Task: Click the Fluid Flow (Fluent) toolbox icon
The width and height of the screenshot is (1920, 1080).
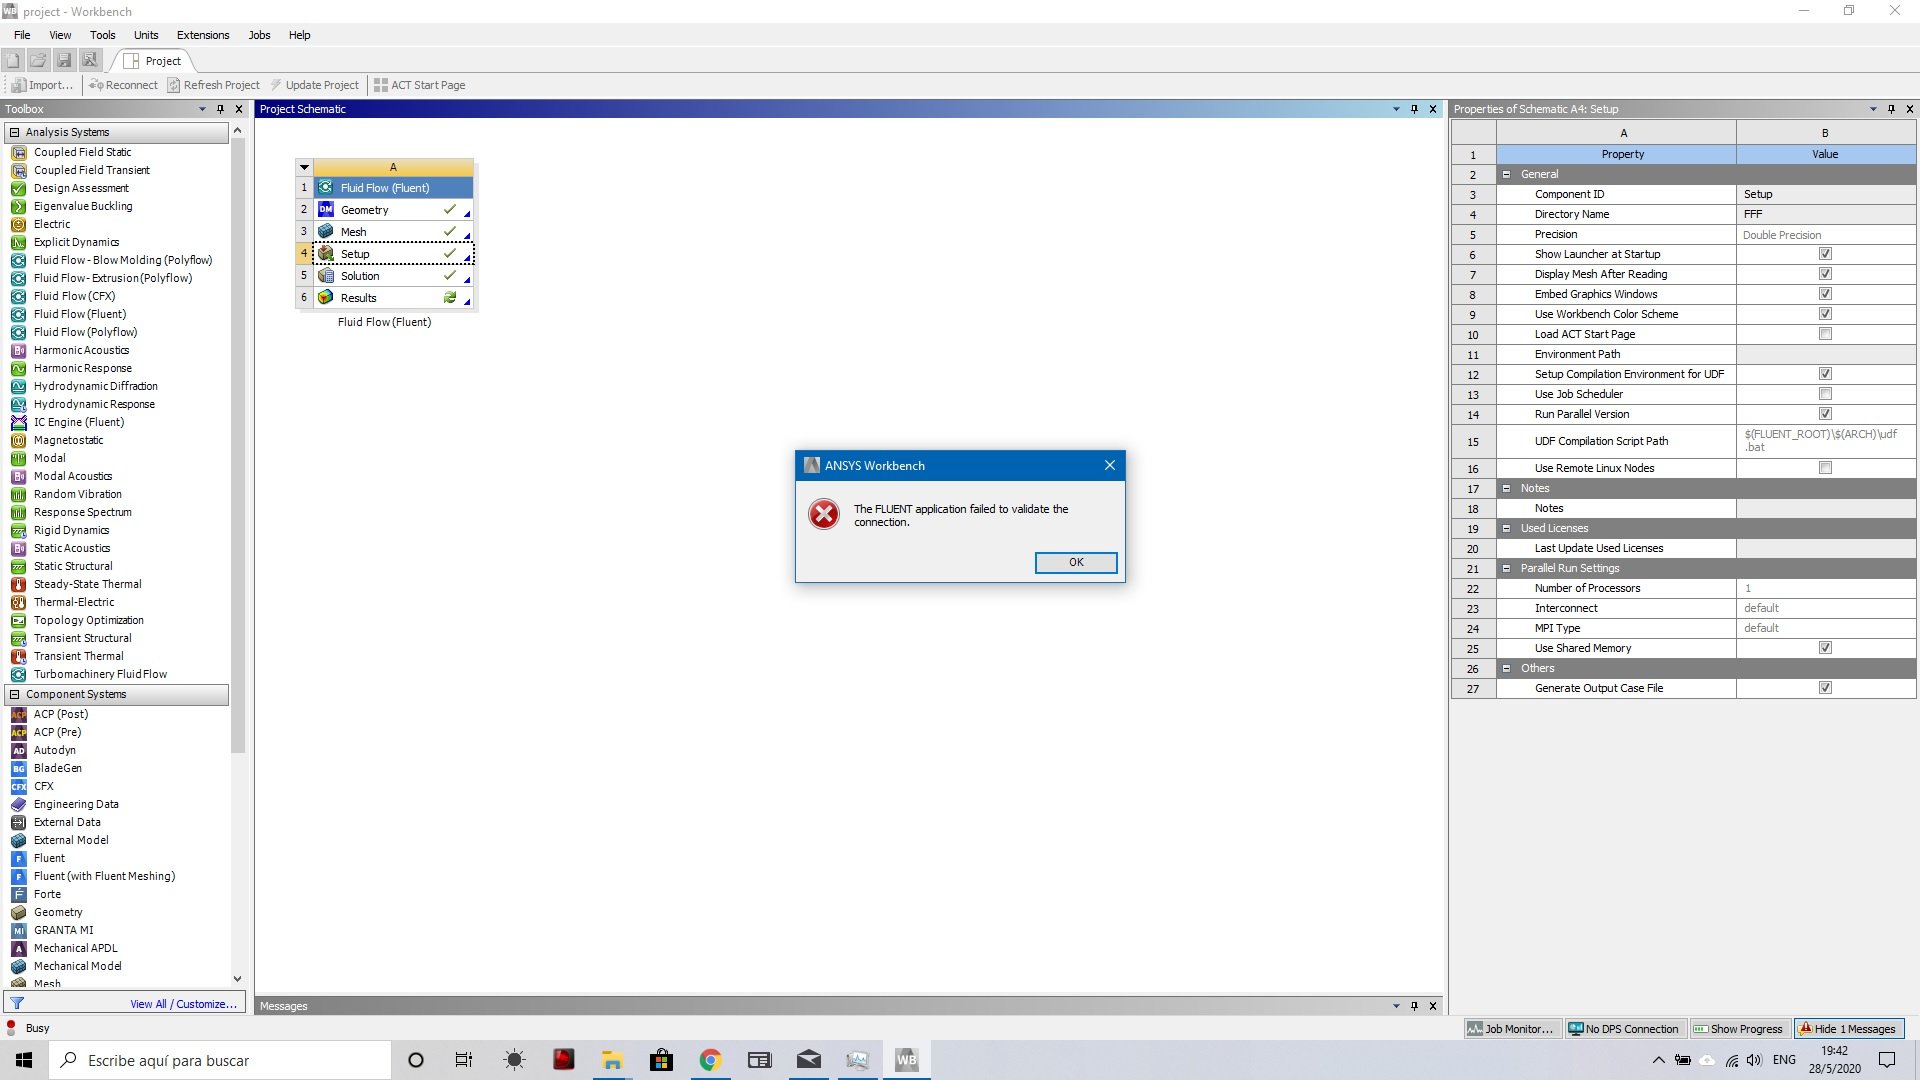Action: (18, 314)
